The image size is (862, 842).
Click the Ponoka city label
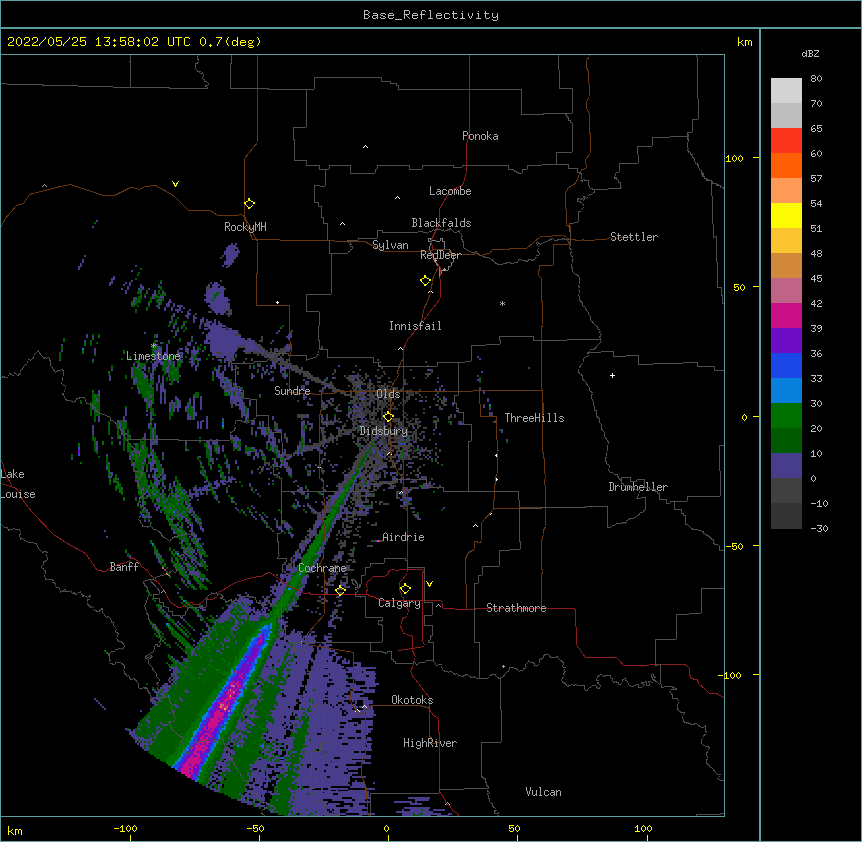(480, 136)
